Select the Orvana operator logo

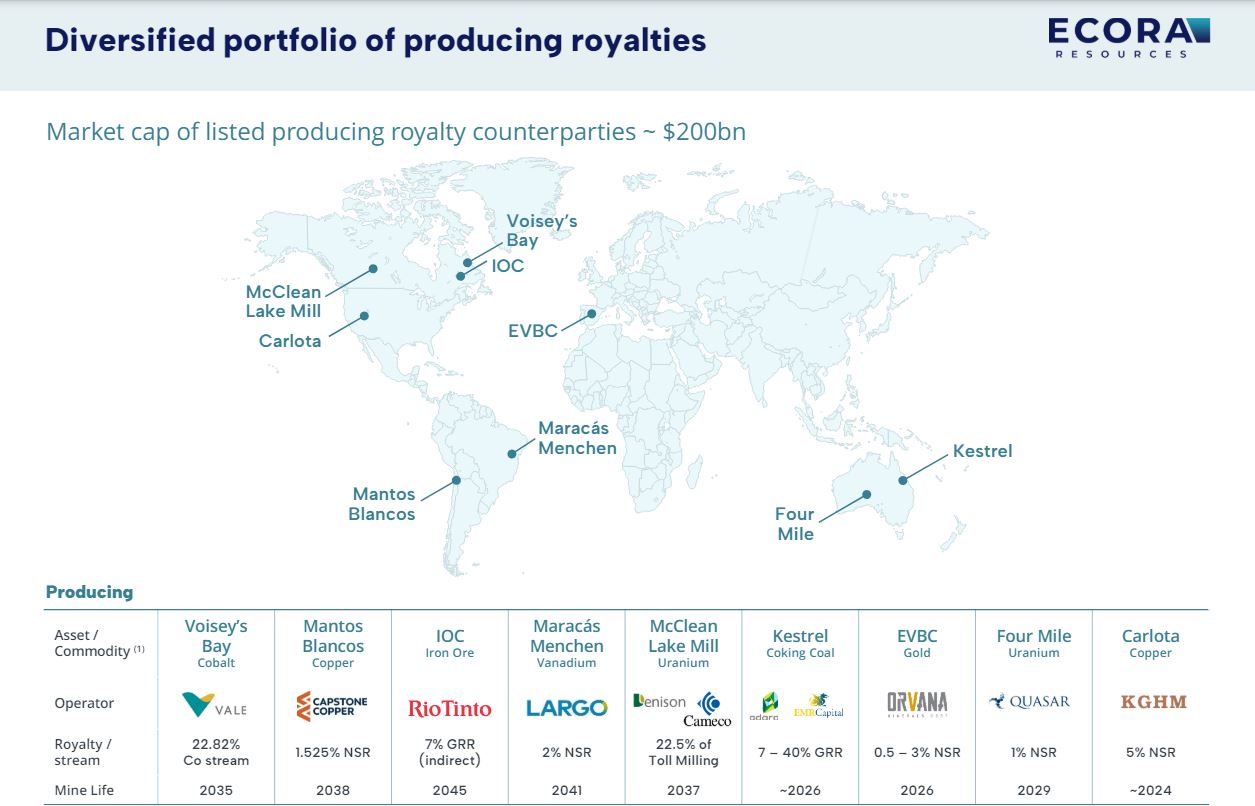click(917, 703)
